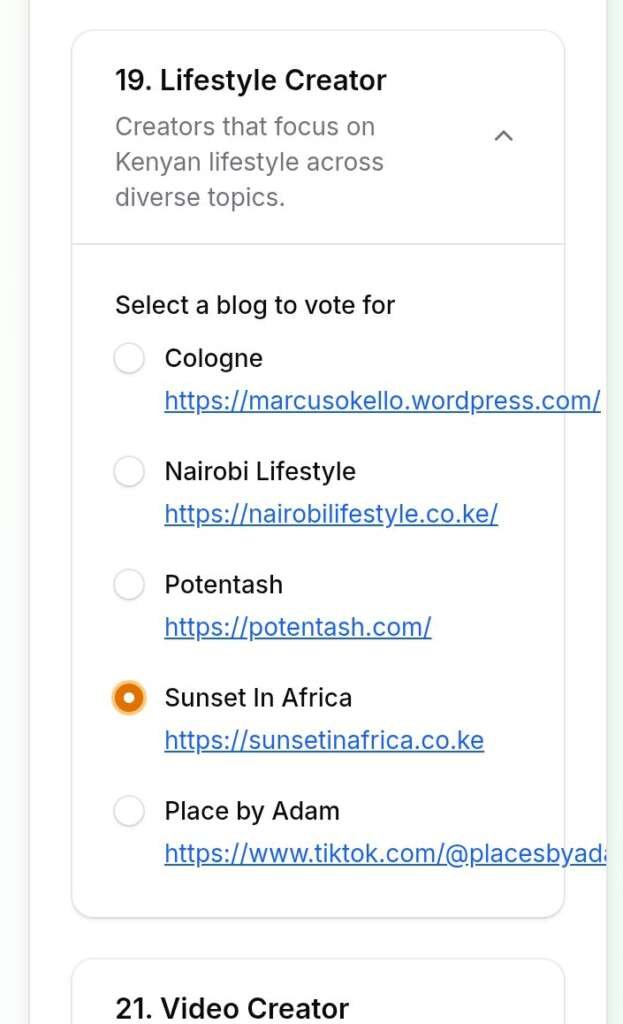Click the 19. Lifestyle Creator heading
Screen dimensions: 623x1024
[x=250, y=80]
